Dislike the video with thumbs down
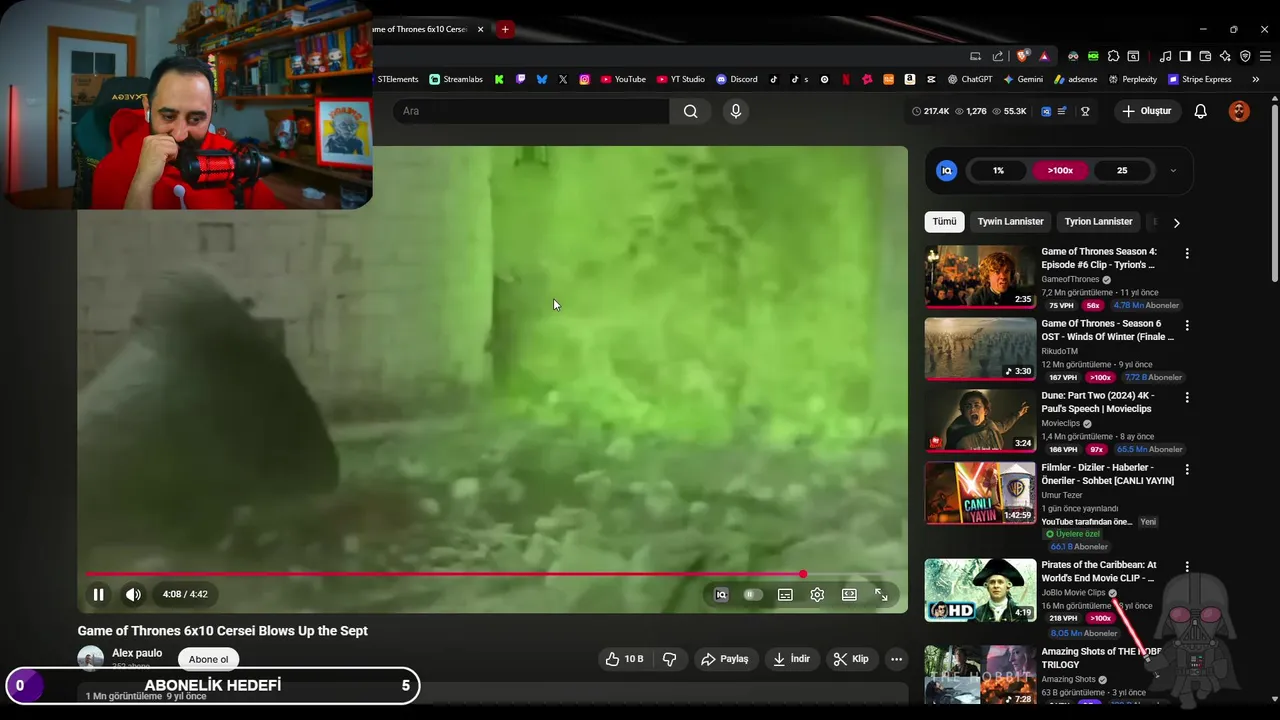Image resolution: width=1280 pixels, height=720 pixels. pyautogui.click(x=669, y=659)
